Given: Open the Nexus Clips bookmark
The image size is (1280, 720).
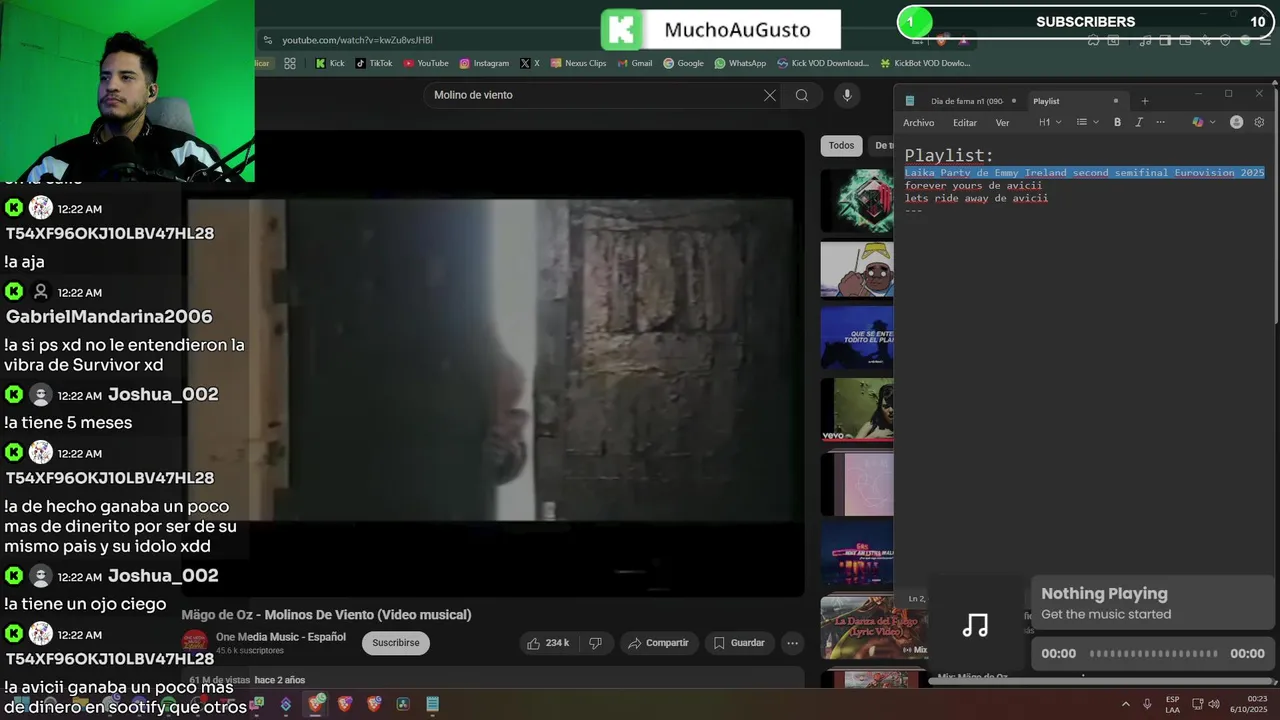Looking at the screenshot, I should pyautogui.click(x=579, y=63).
